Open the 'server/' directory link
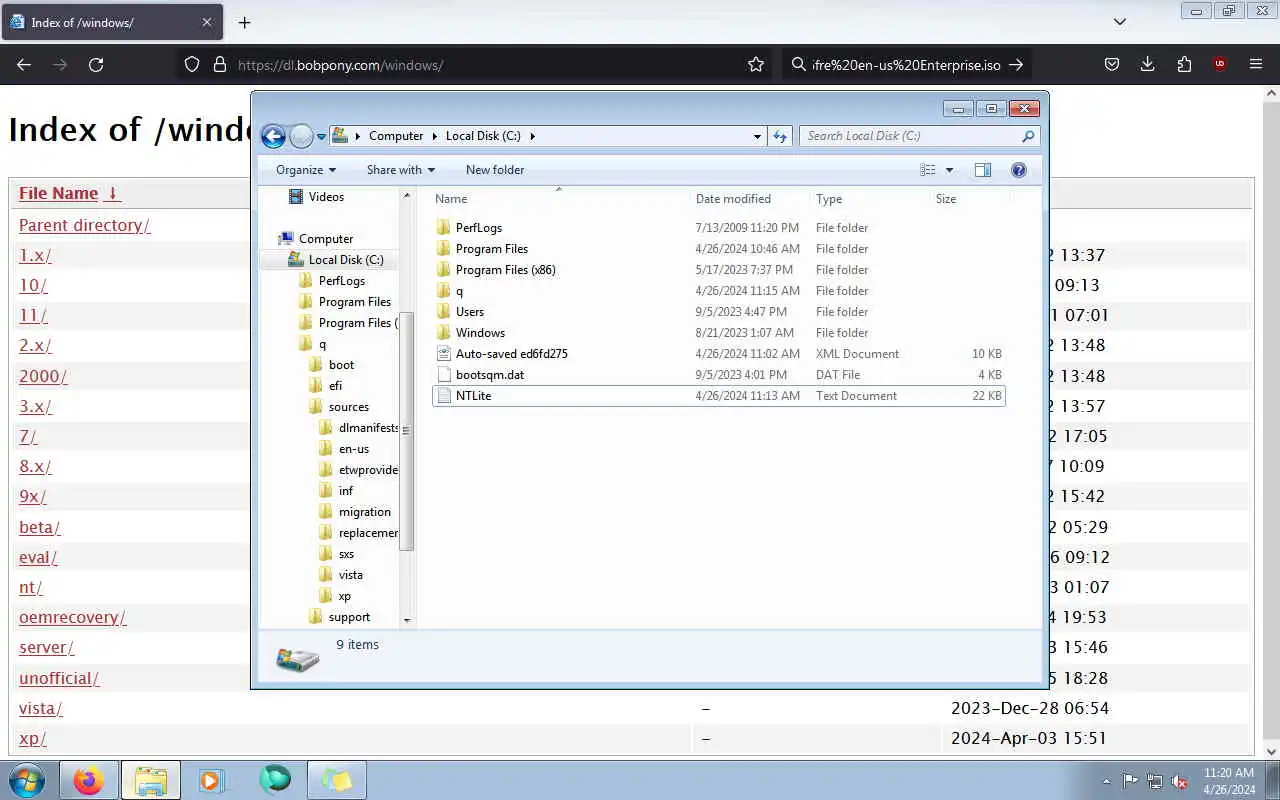Image resolution: width=1280 pixels, height=800 pixels. [46, 647]
